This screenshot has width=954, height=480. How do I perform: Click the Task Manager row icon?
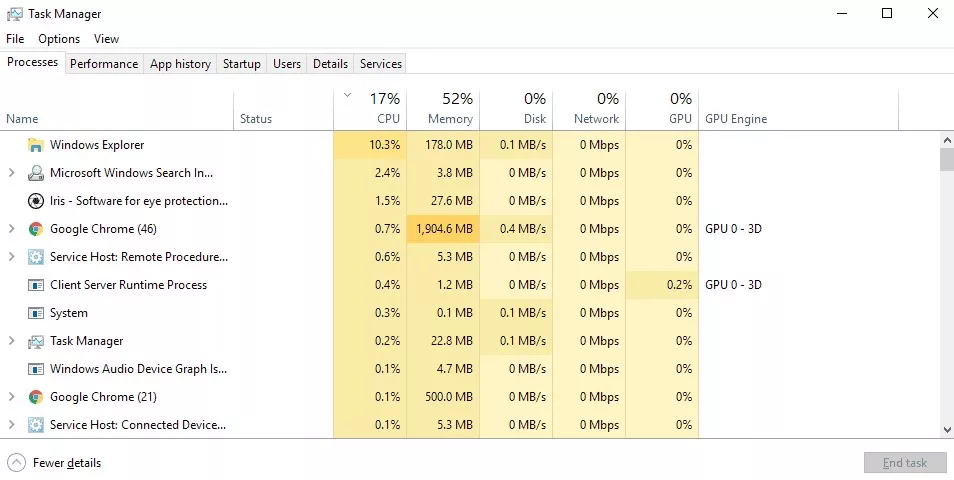point(36,341)
